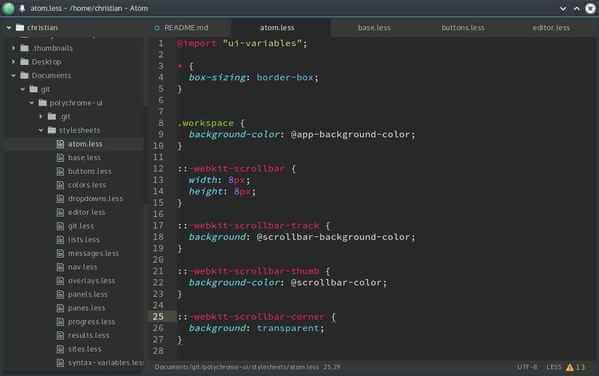Viewport: 599px width, 376px height.
Task: Click the Documents folder icon
Action: 24,75
